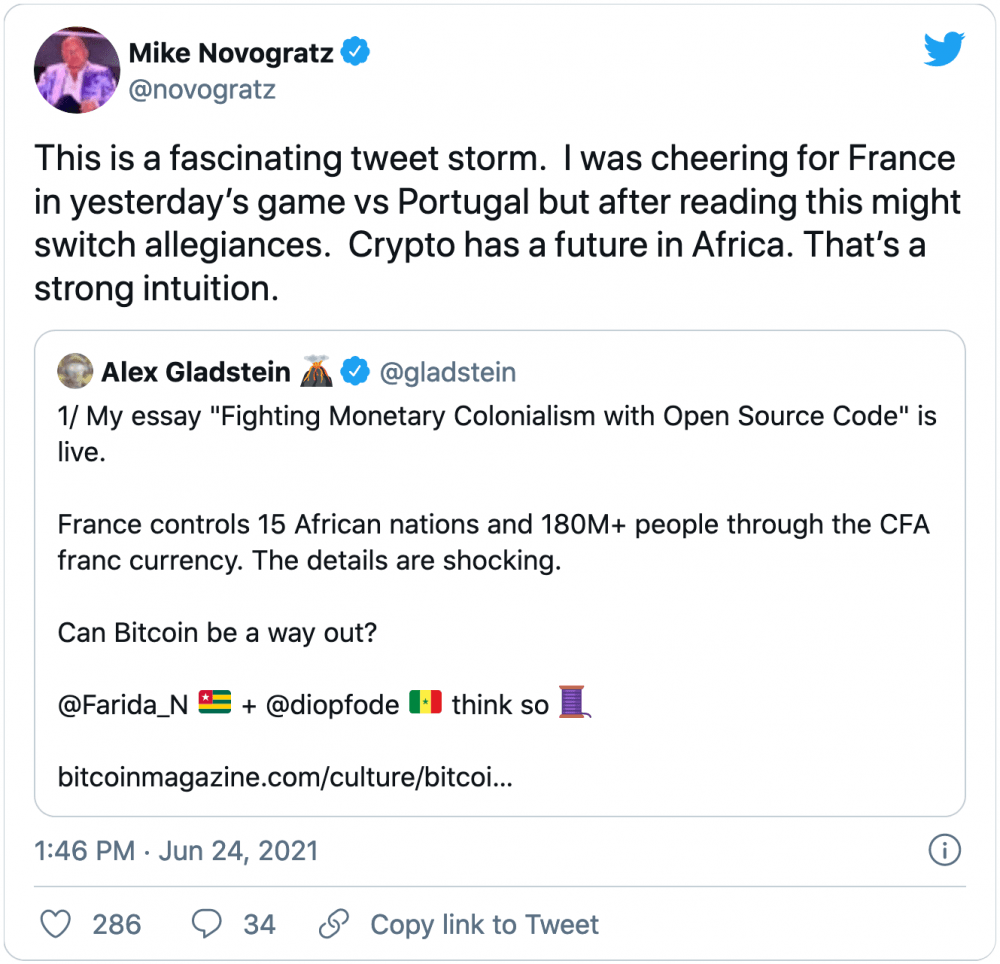Click the Twitter bird logo
This screenshot has height=964, width=1000.
(x=943, y=48)
